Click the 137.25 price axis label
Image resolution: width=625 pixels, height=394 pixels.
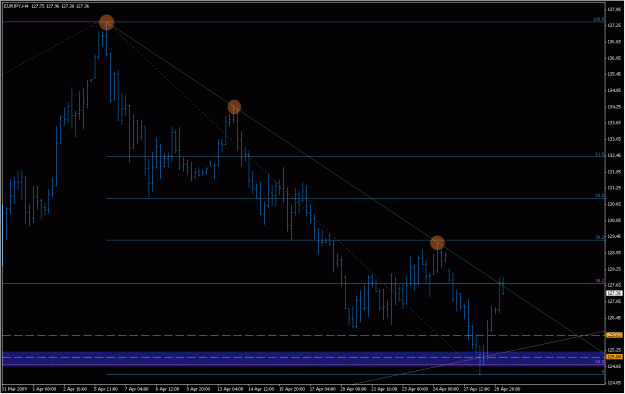click(x=614, y=25)
